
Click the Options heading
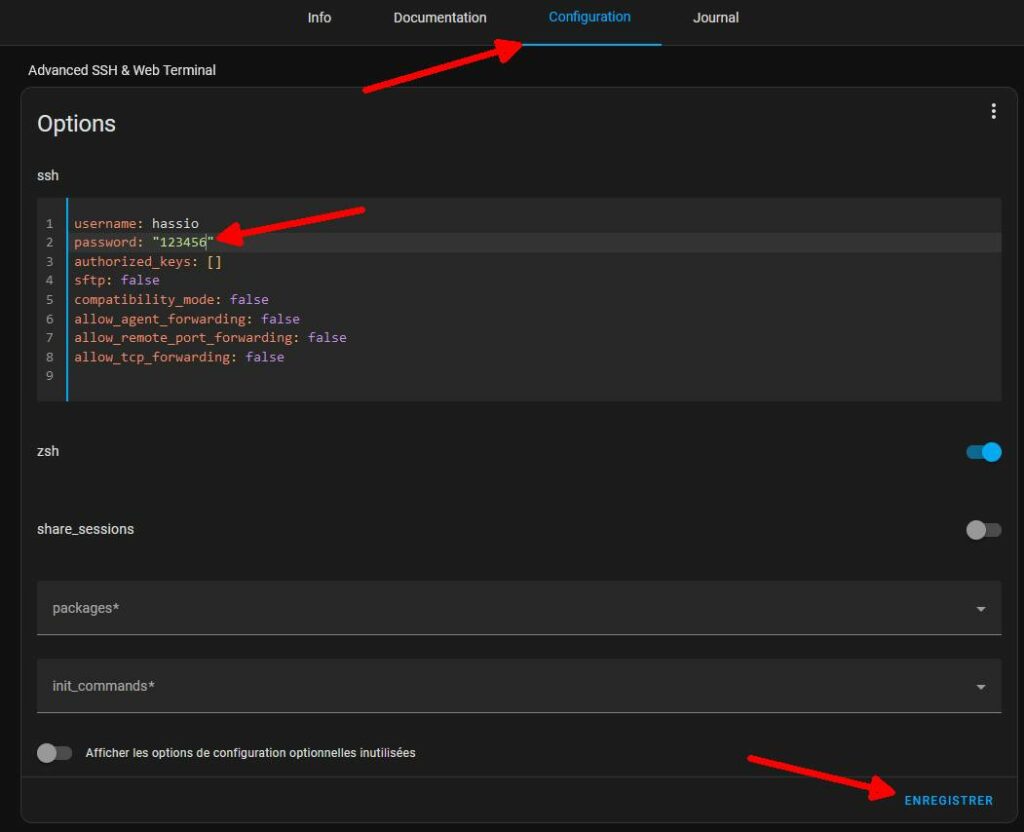point(76,123)
